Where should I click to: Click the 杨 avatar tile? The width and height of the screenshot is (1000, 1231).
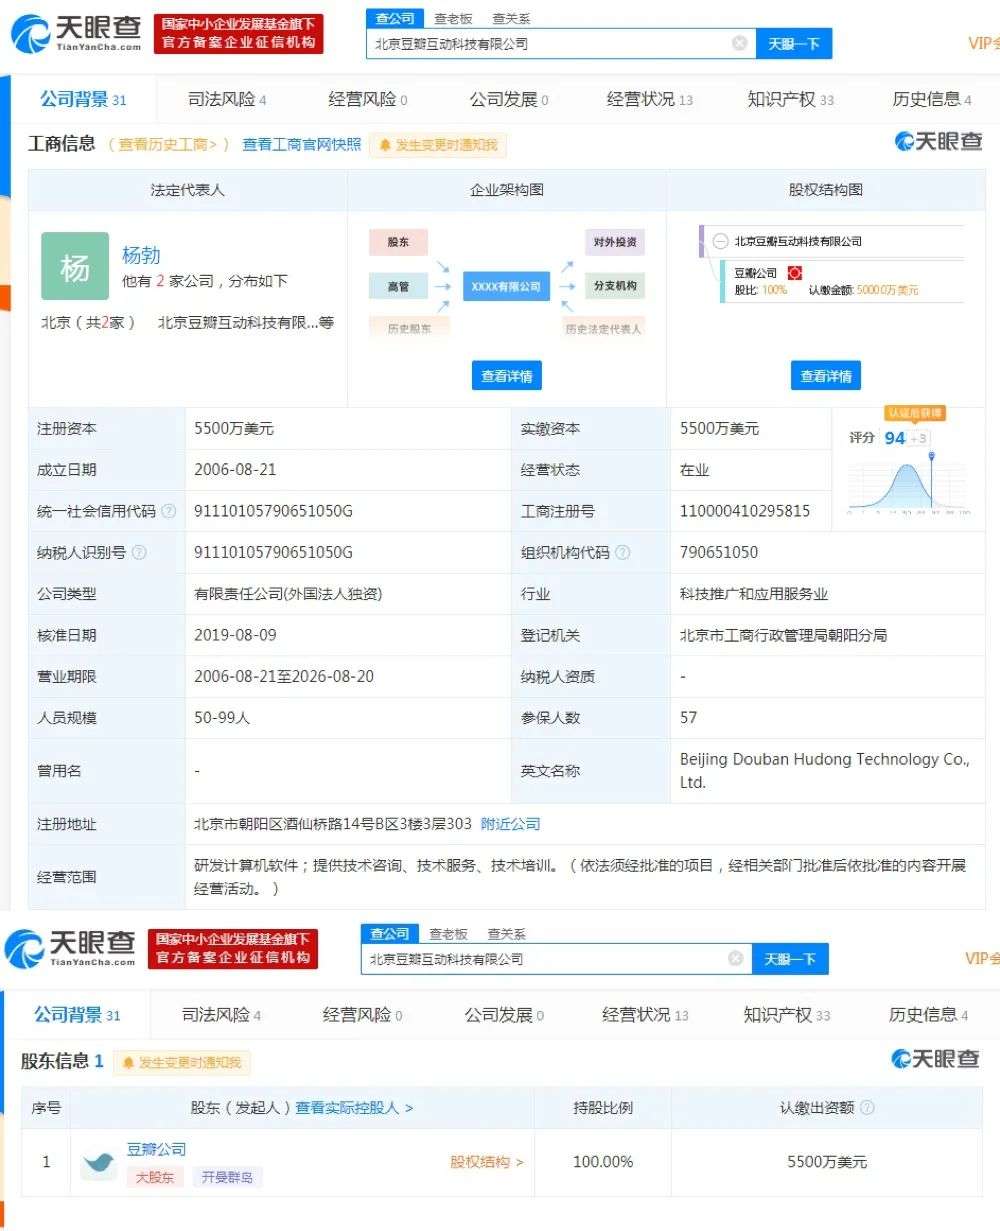coord(74,266)
